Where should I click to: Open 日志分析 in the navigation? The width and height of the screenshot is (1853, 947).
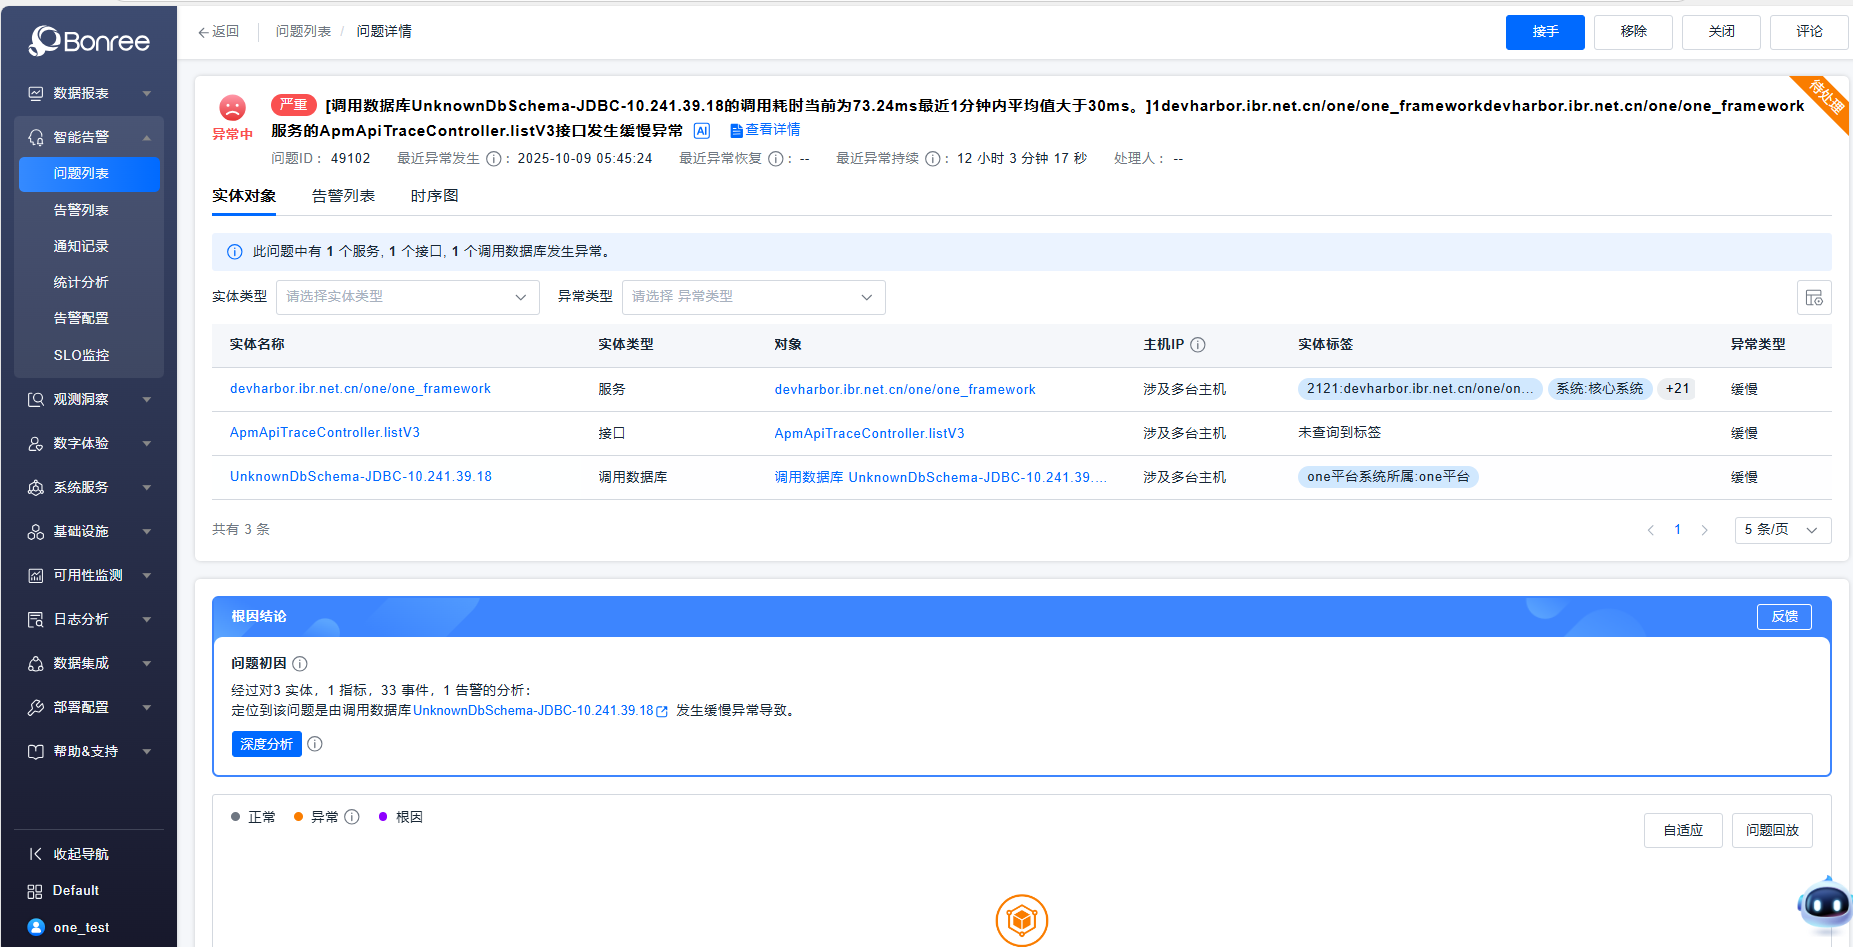82,619
